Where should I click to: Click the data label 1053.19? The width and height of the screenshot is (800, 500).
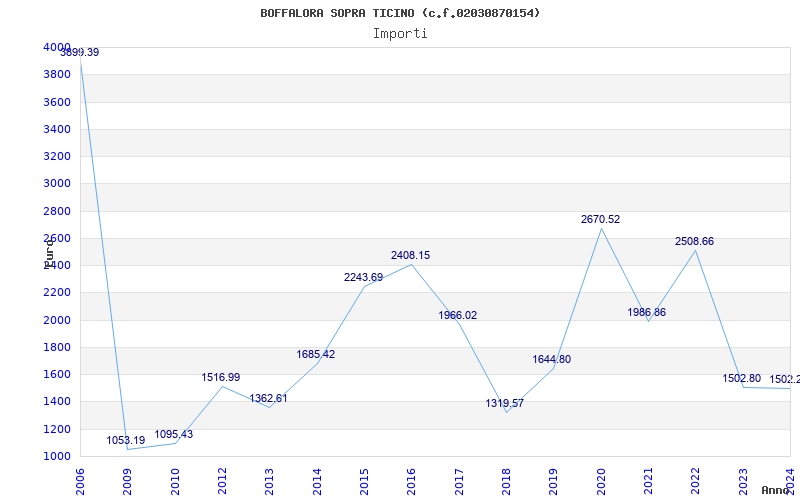126,440
